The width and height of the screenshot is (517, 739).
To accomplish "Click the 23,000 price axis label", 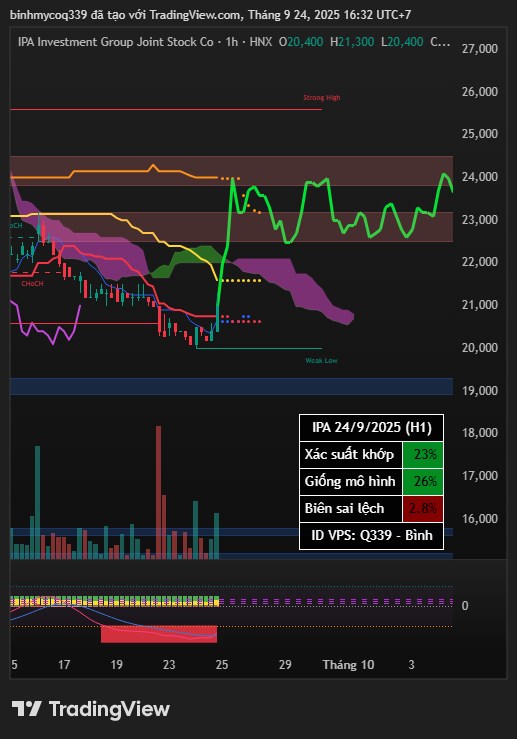I will (x=480, y=220).
